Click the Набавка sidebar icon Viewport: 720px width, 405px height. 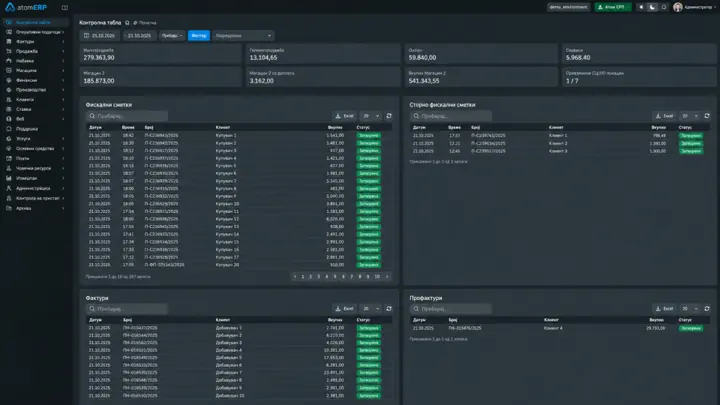(x=9, y=61)
